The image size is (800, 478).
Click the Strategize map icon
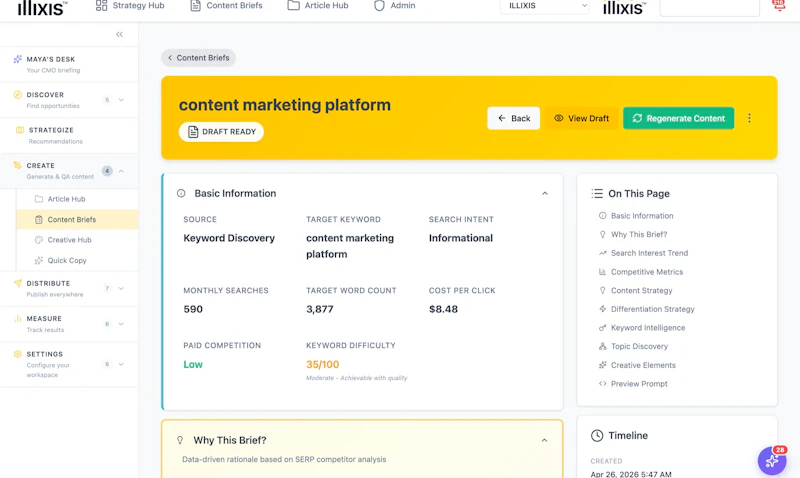(x=20, y=130)
